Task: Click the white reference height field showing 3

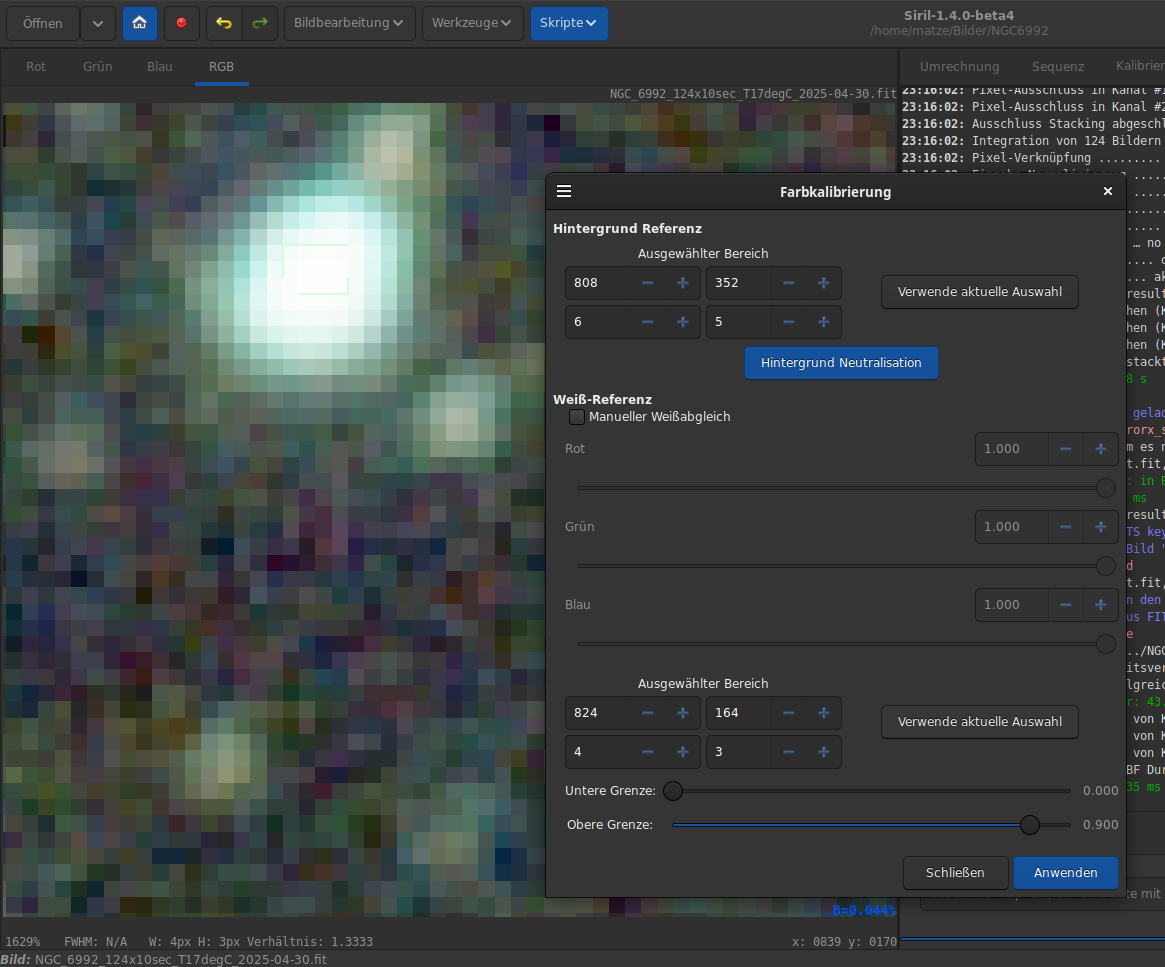Action: 738,752
